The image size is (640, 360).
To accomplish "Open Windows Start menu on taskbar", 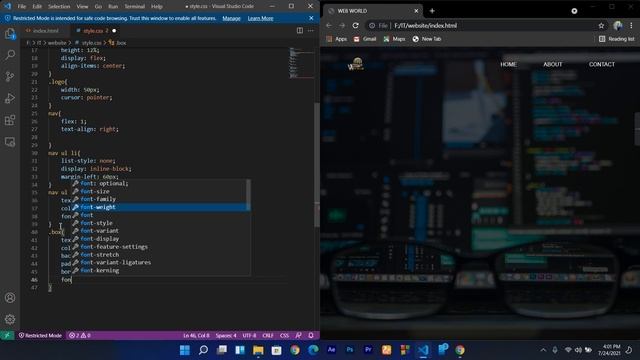I will pos(185,350).
